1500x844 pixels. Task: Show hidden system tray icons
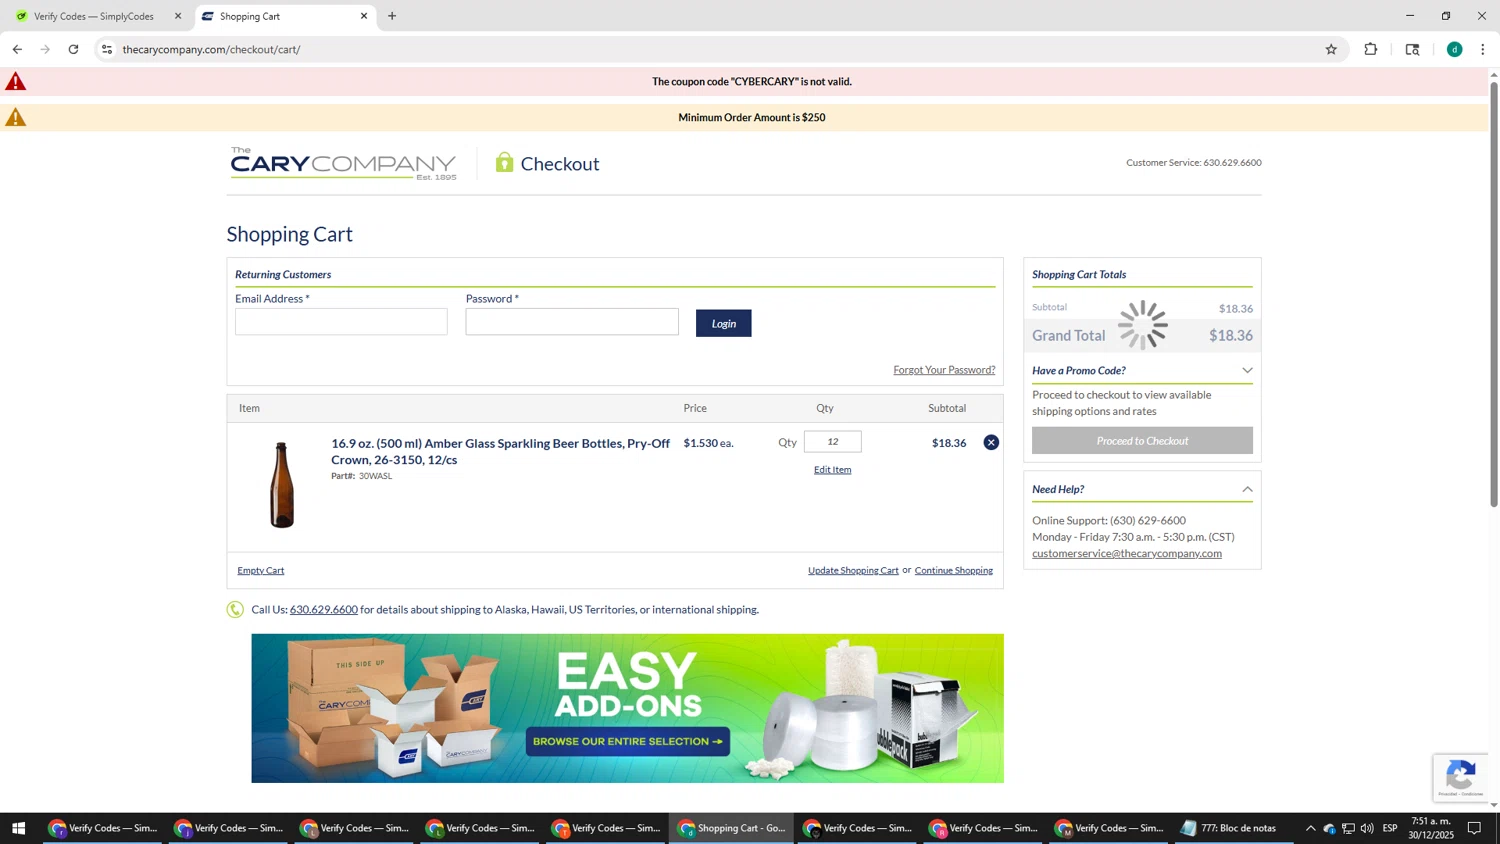tap(1310, 828)
